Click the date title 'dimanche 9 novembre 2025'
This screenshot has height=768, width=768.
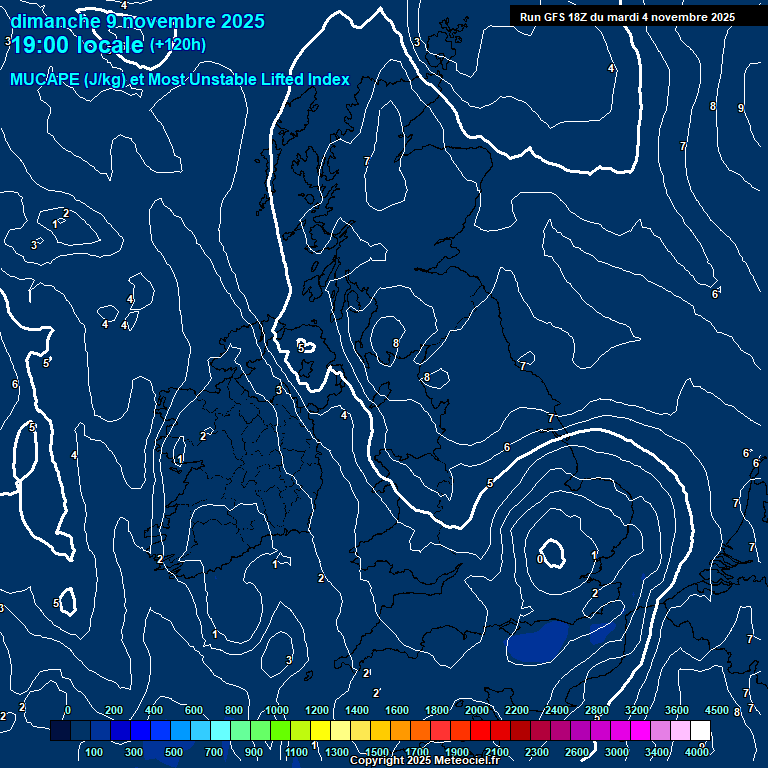point(137,21)
